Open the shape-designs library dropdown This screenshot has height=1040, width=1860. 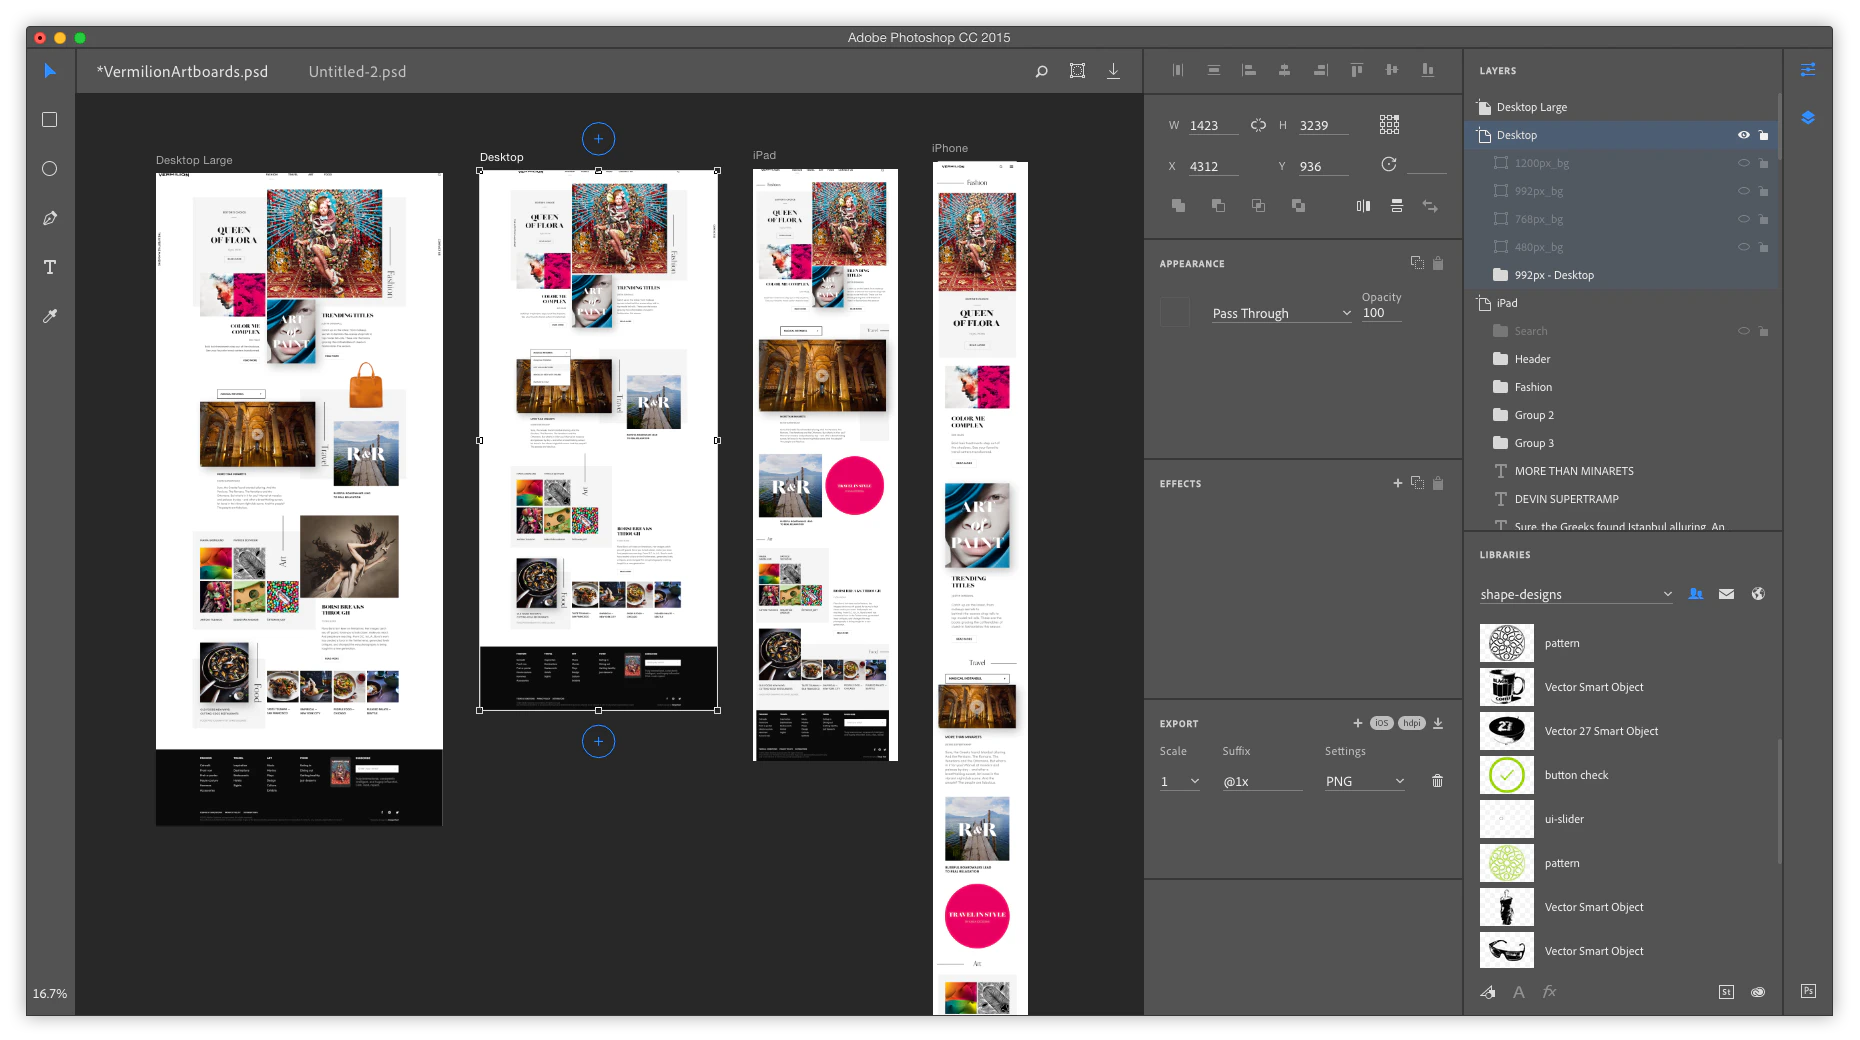pyautogui.click(x=1575, y=593)
